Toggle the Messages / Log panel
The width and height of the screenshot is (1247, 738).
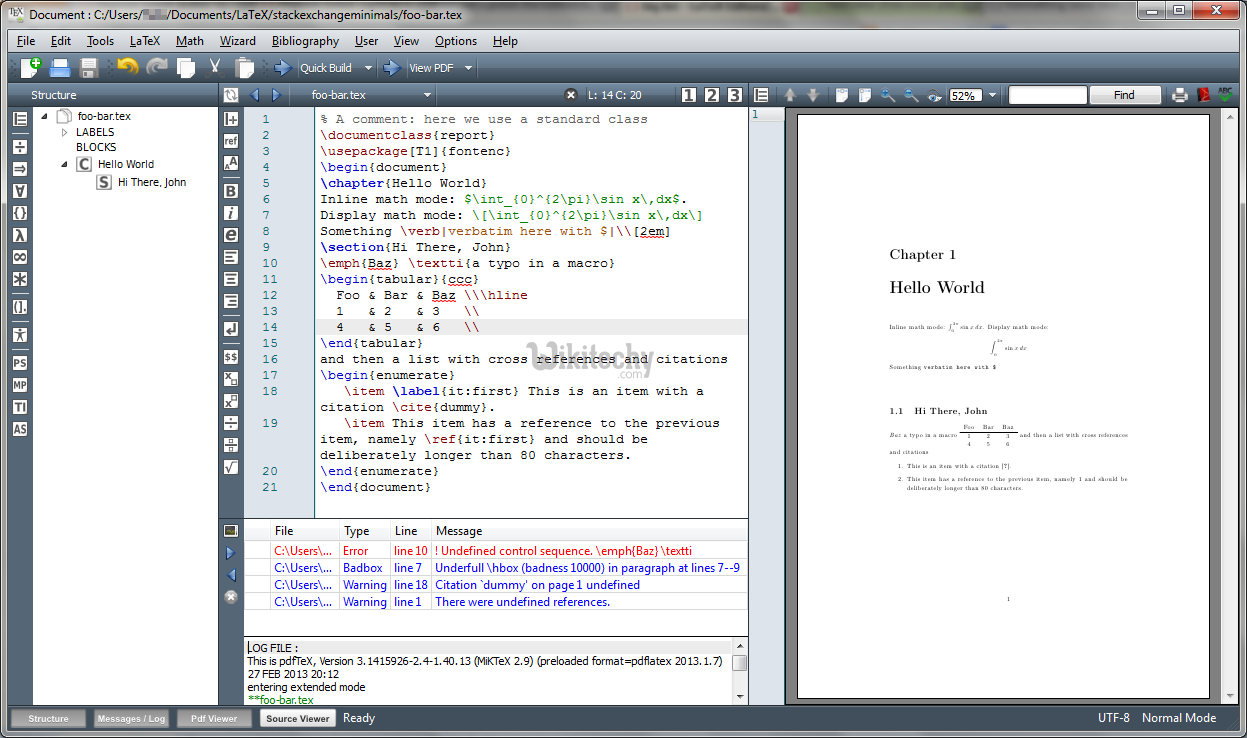[131, 718]
